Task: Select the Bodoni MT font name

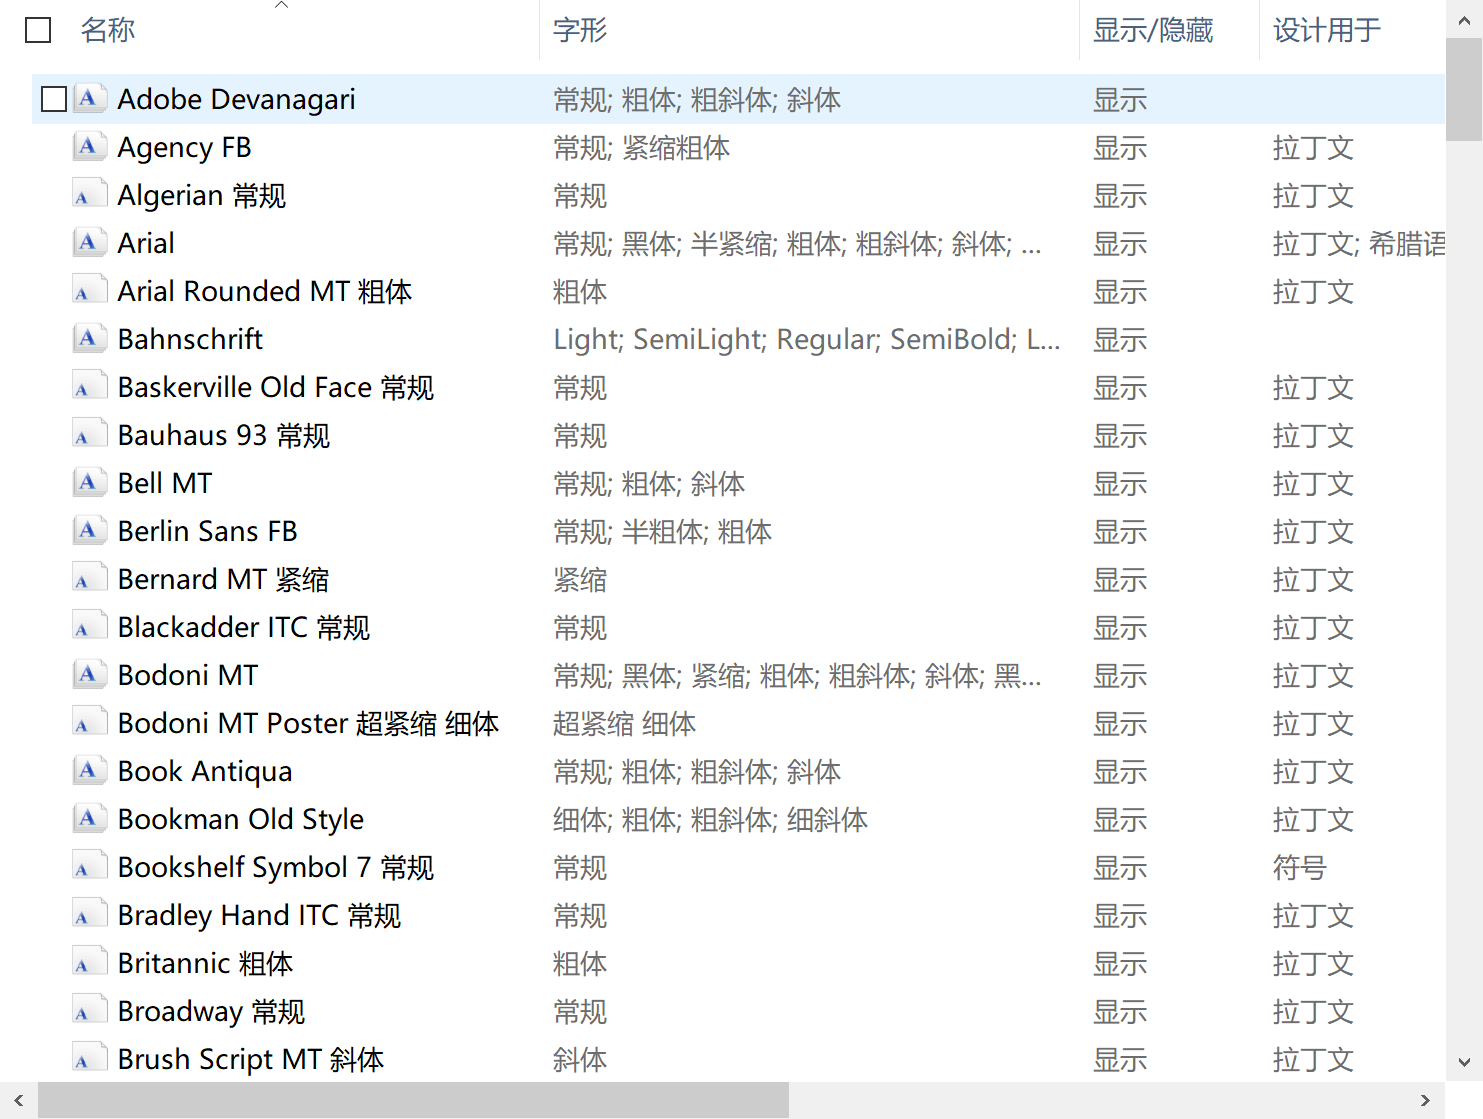Action: [188, 675]
